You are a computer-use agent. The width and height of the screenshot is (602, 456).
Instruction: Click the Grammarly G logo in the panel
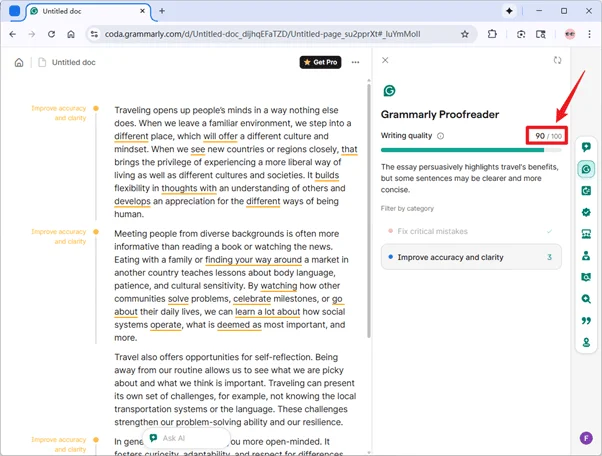(x=389, y=91)
